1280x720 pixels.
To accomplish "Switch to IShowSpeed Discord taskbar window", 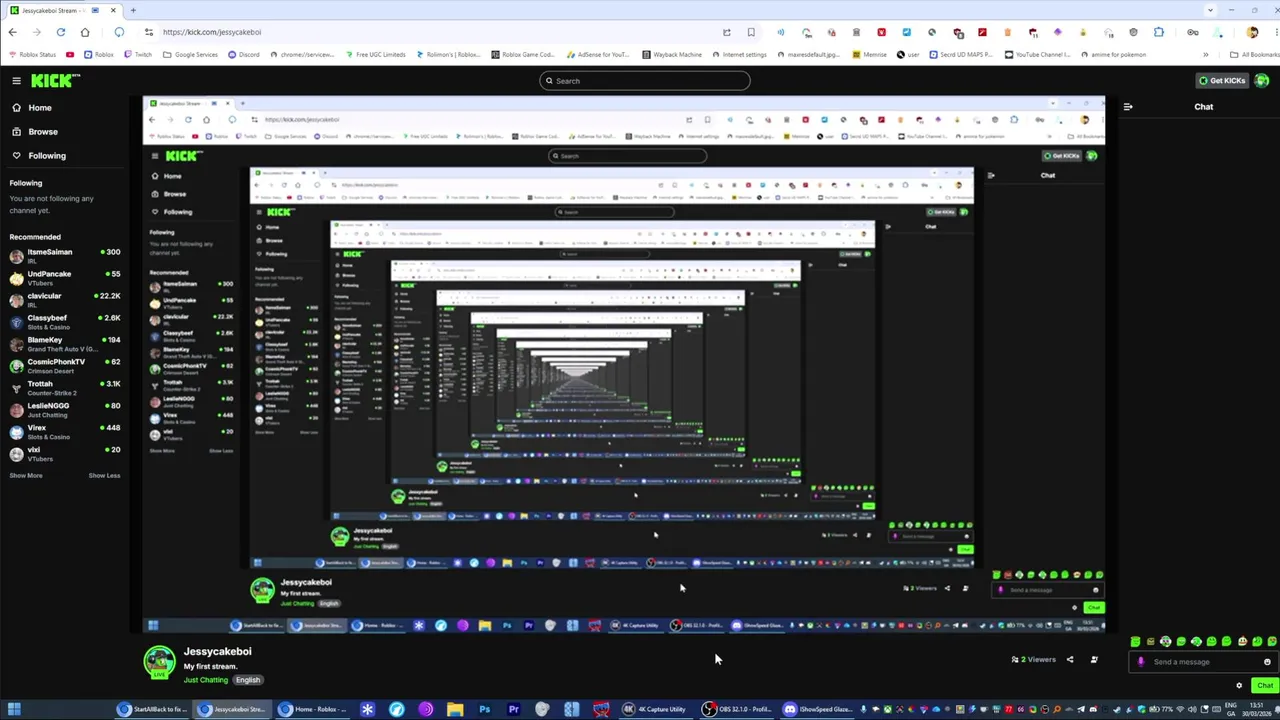I will click(818, 710).
